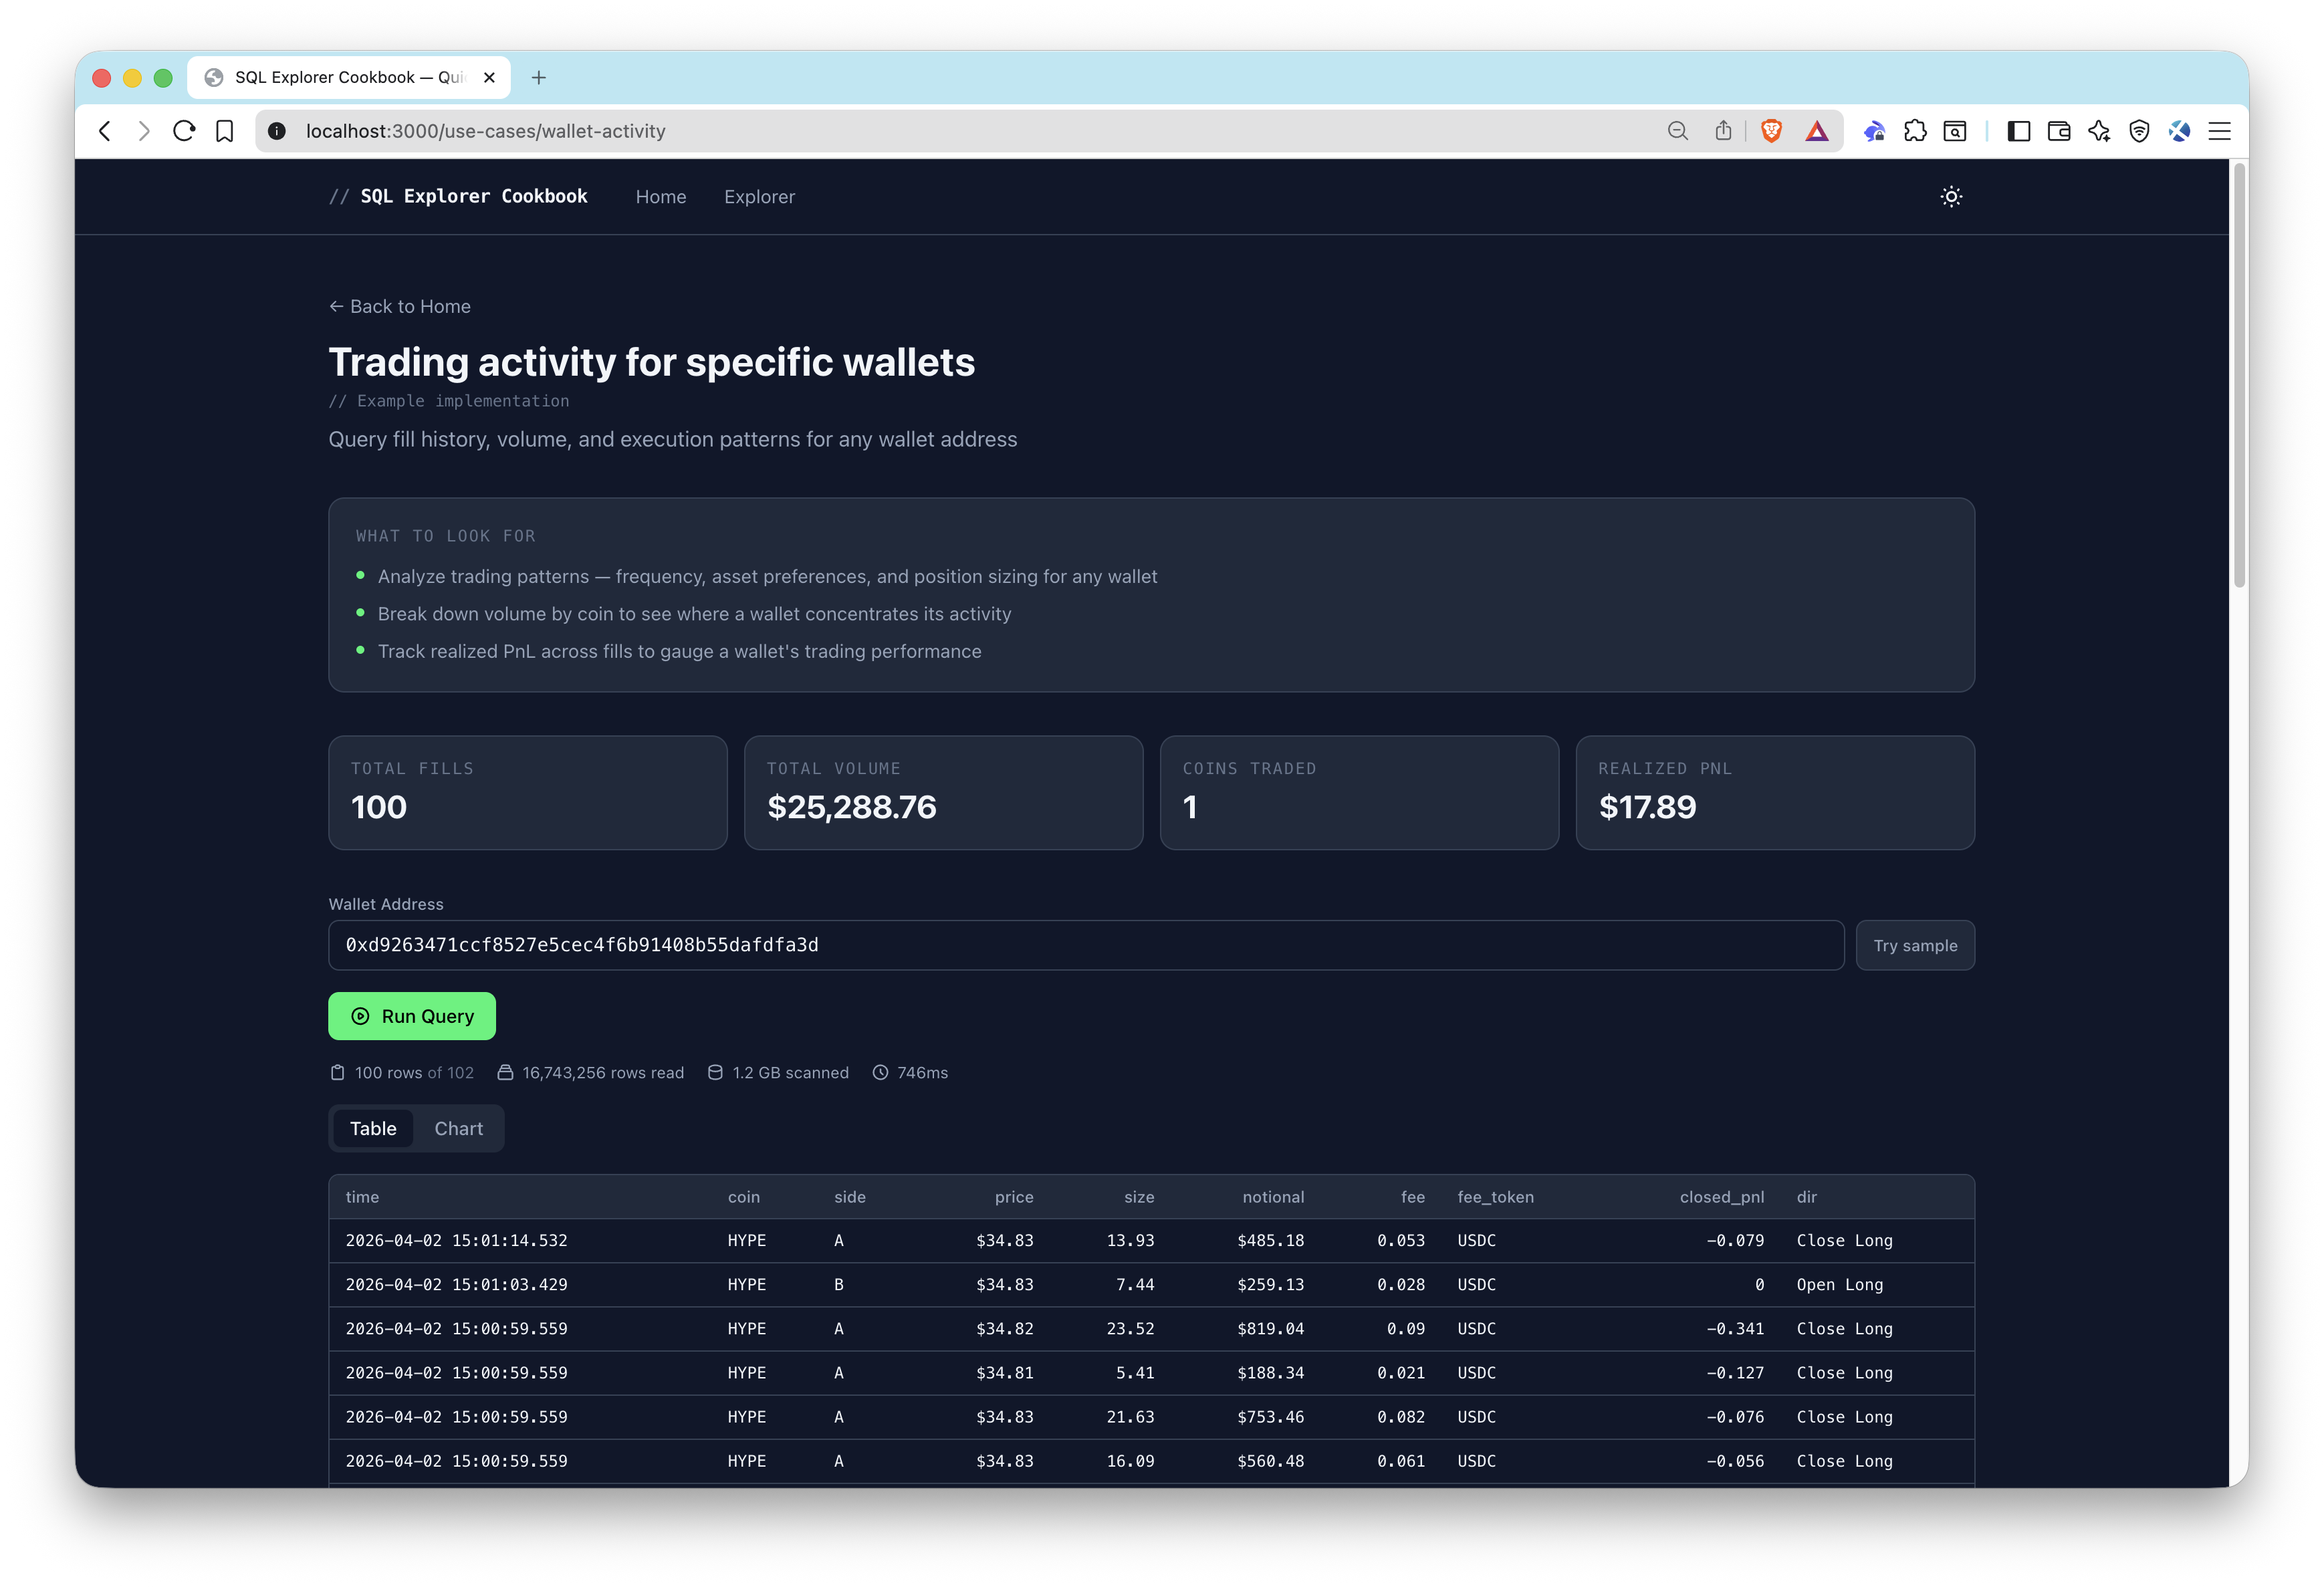Open Brave Rewards BAT icon
The image size is (2324, 1587).
pos(1817,131)
